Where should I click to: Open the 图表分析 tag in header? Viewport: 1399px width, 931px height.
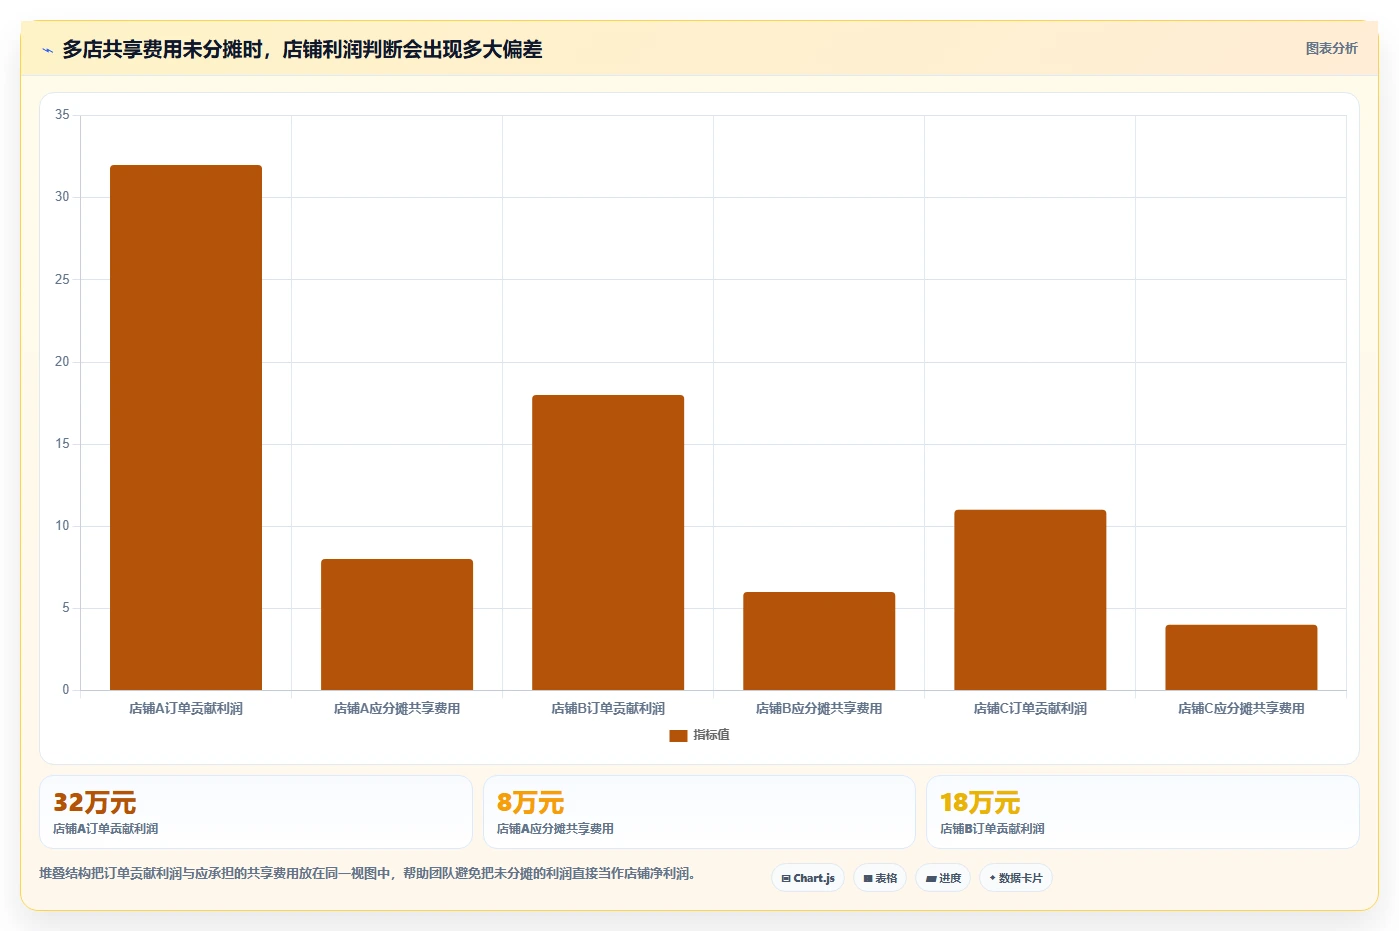click(x=1331, y=48)
